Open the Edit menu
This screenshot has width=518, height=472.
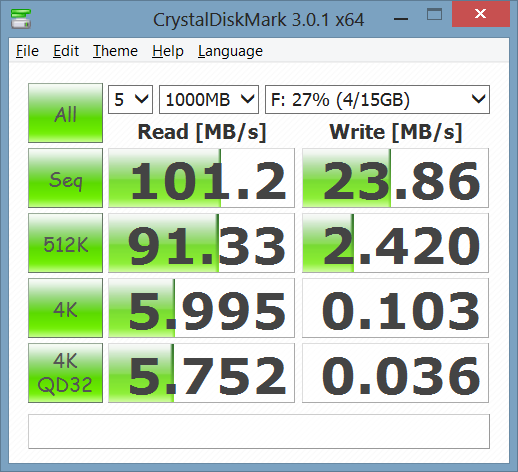[x=66, y=51]
